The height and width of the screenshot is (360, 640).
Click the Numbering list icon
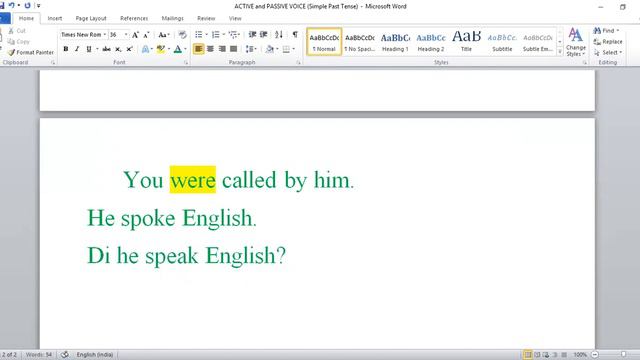216,34
